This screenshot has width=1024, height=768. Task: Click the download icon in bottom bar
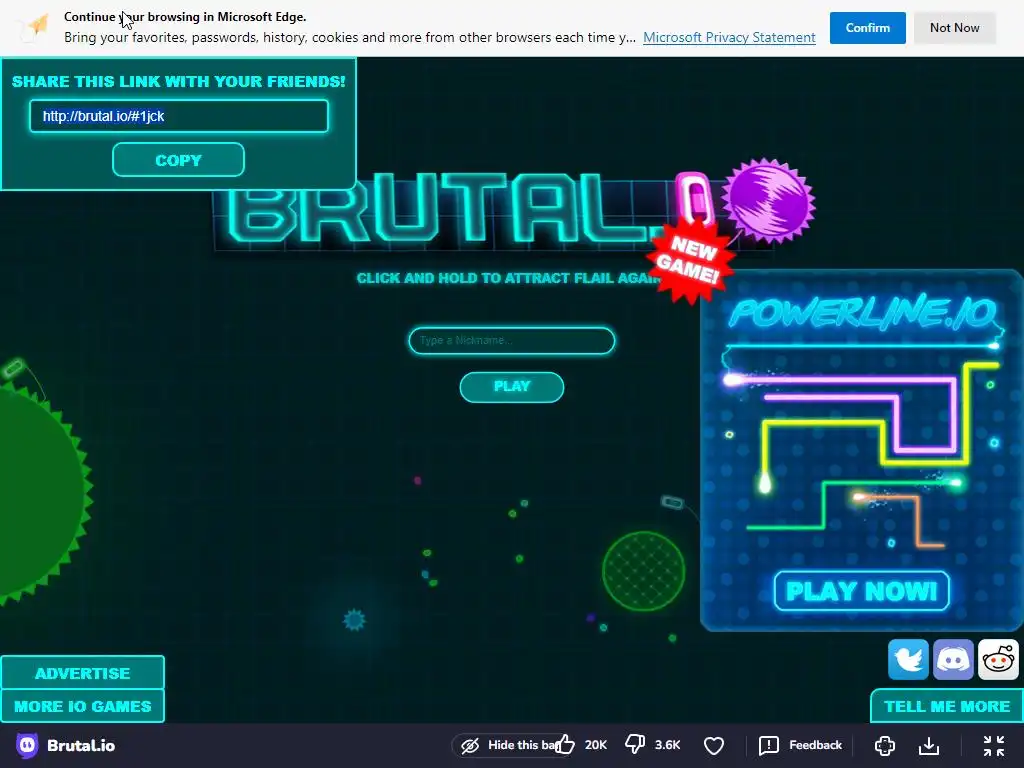point(929,745)
